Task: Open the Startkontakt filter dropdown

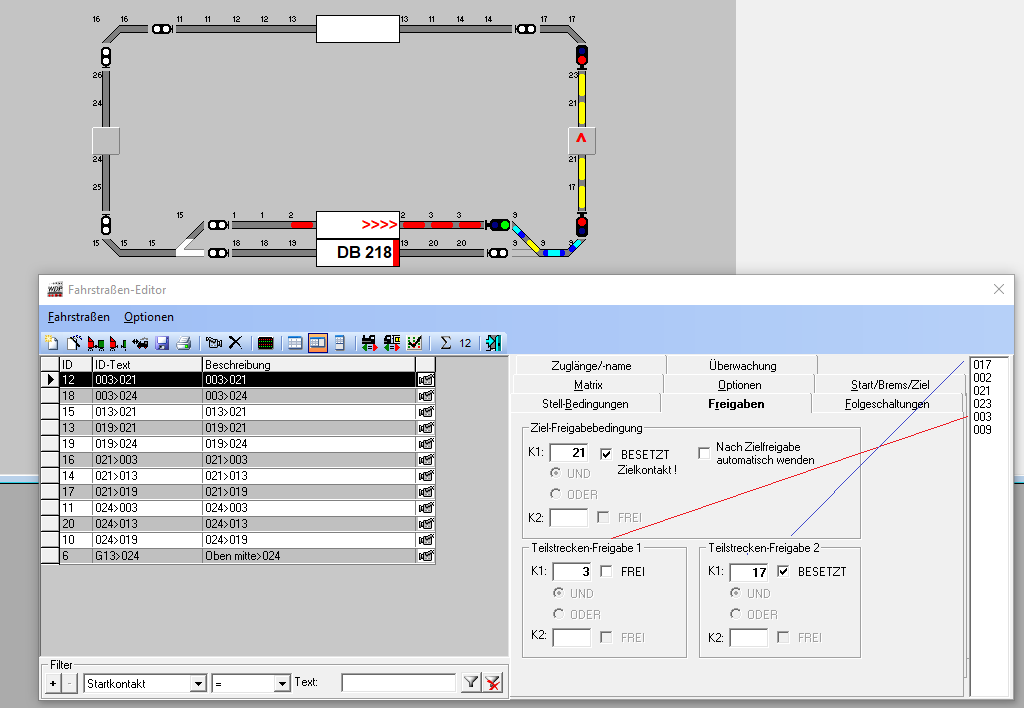Action: (x=198, y=683)
